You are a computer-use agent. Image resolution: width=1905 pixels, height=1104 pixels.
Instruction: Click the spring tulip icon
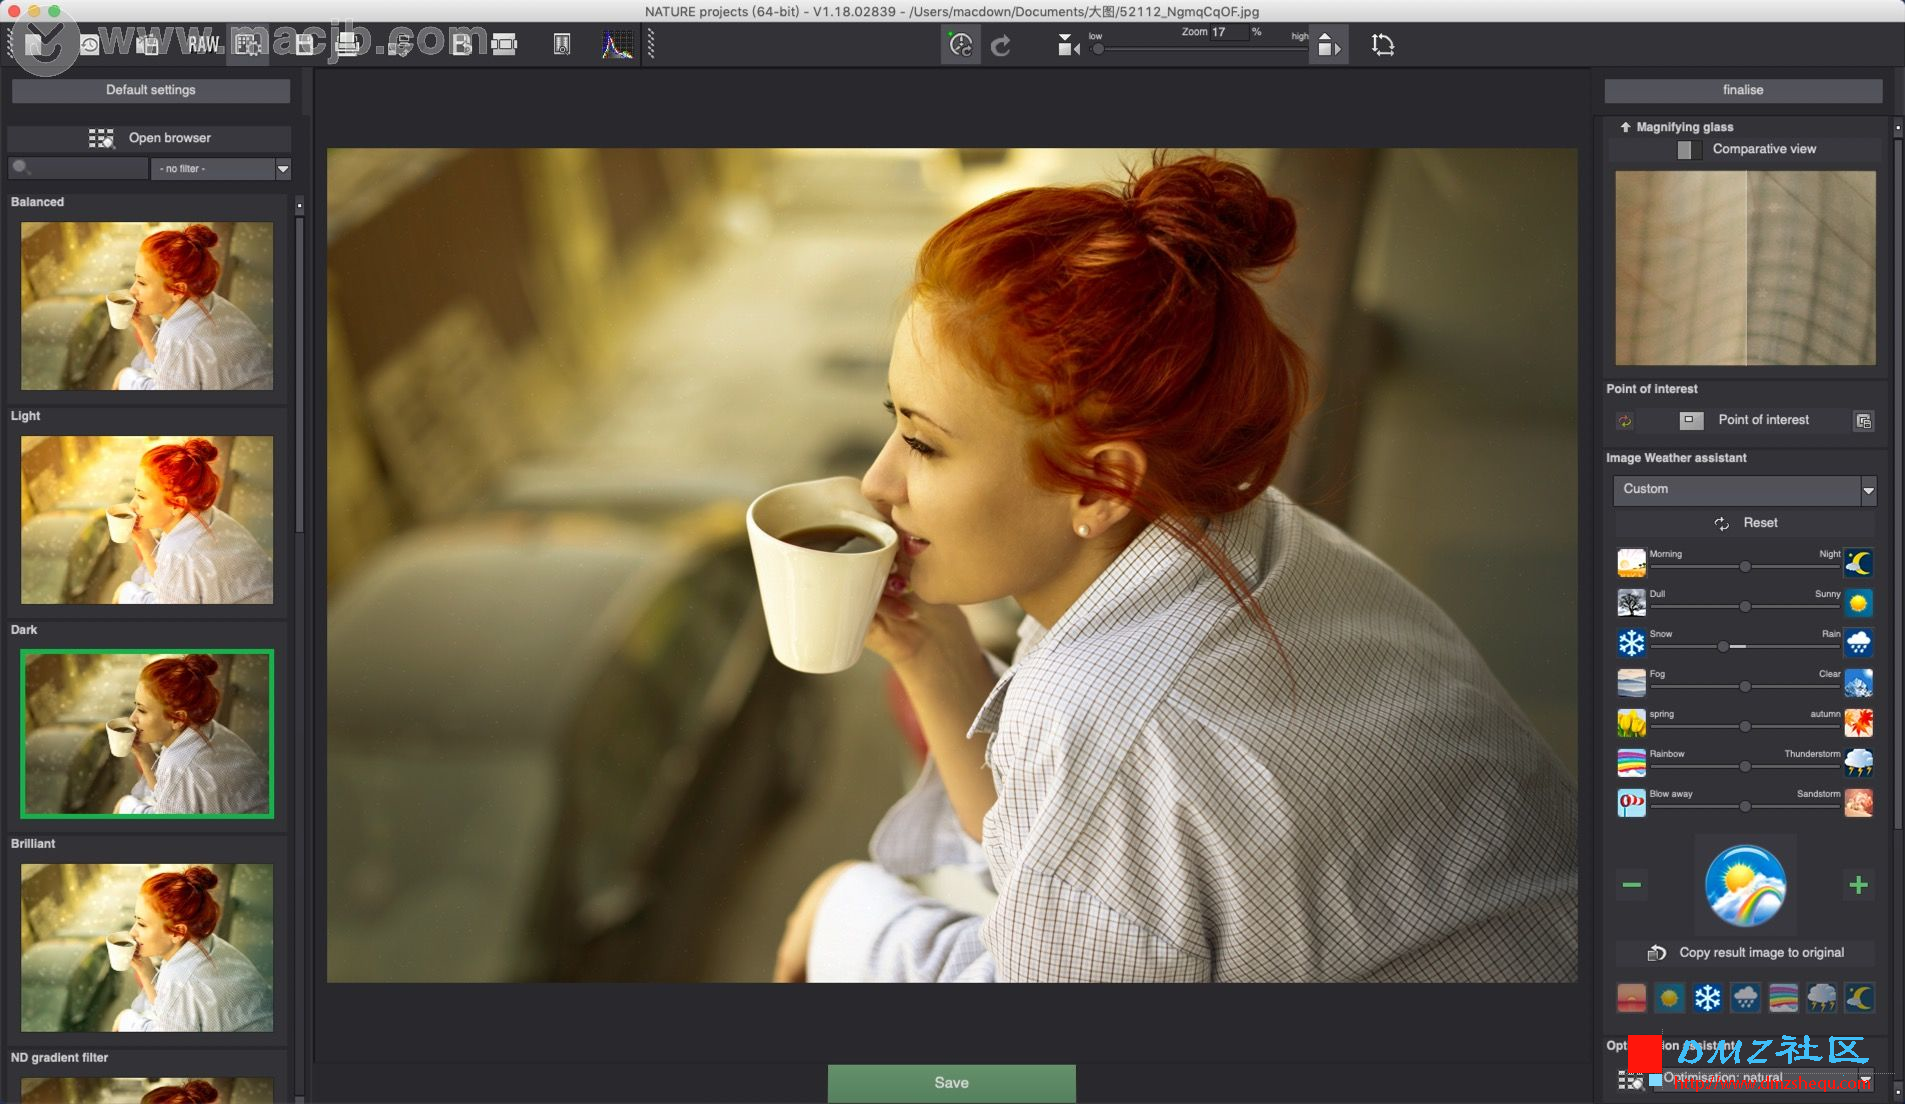coord(1631,722)
